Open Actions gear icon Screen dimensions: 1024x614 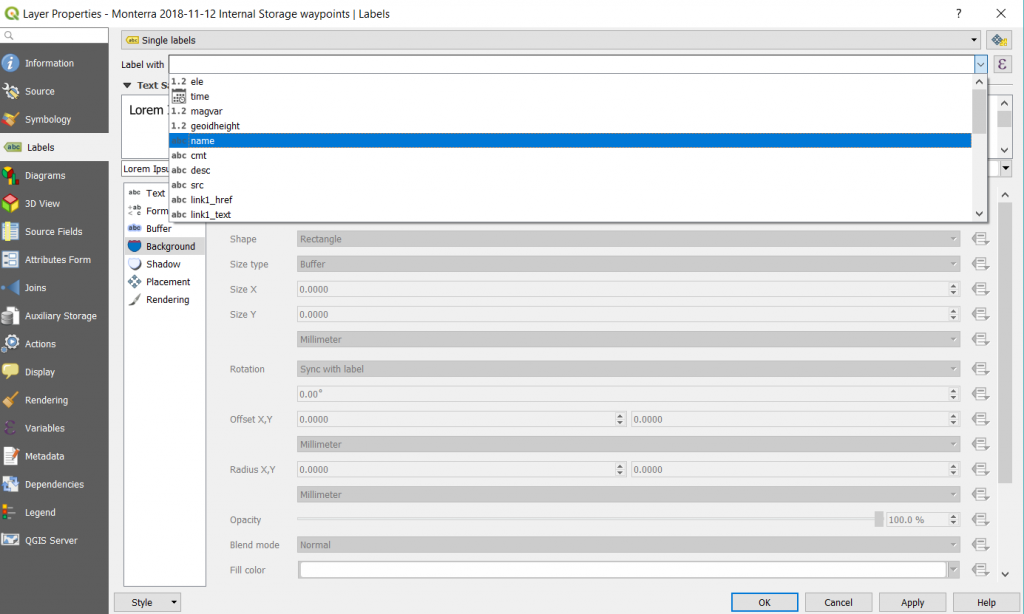10,344
